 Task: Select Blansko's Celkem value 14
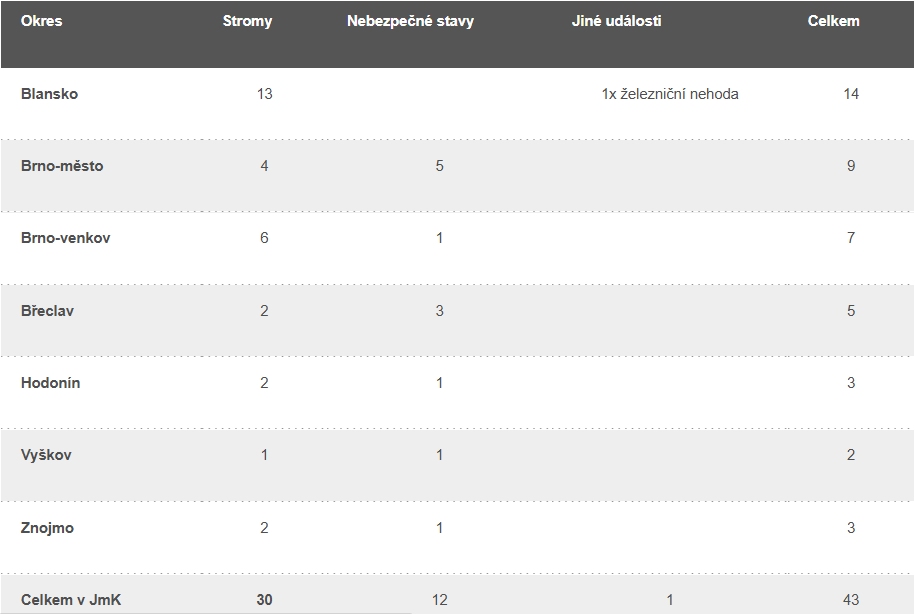(851, 94)
